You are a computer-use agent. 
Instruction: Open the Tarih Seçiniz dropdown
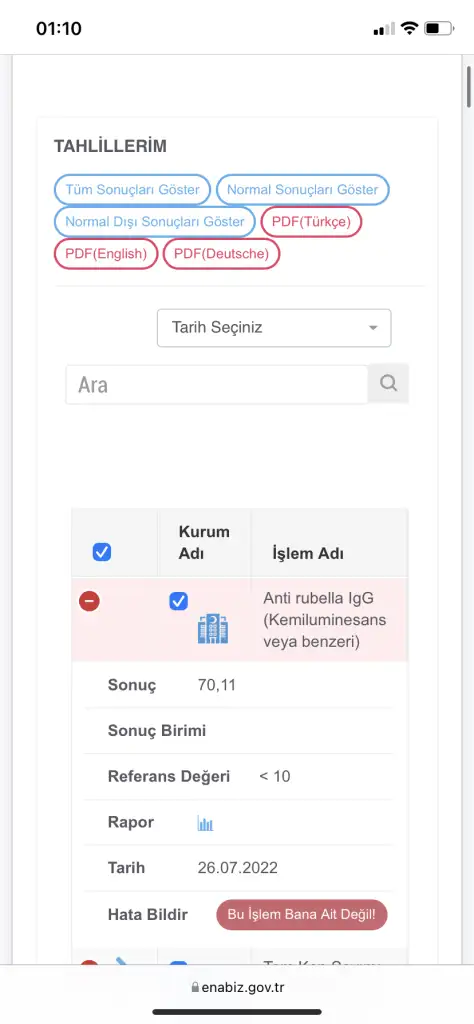tap(274, 328)
